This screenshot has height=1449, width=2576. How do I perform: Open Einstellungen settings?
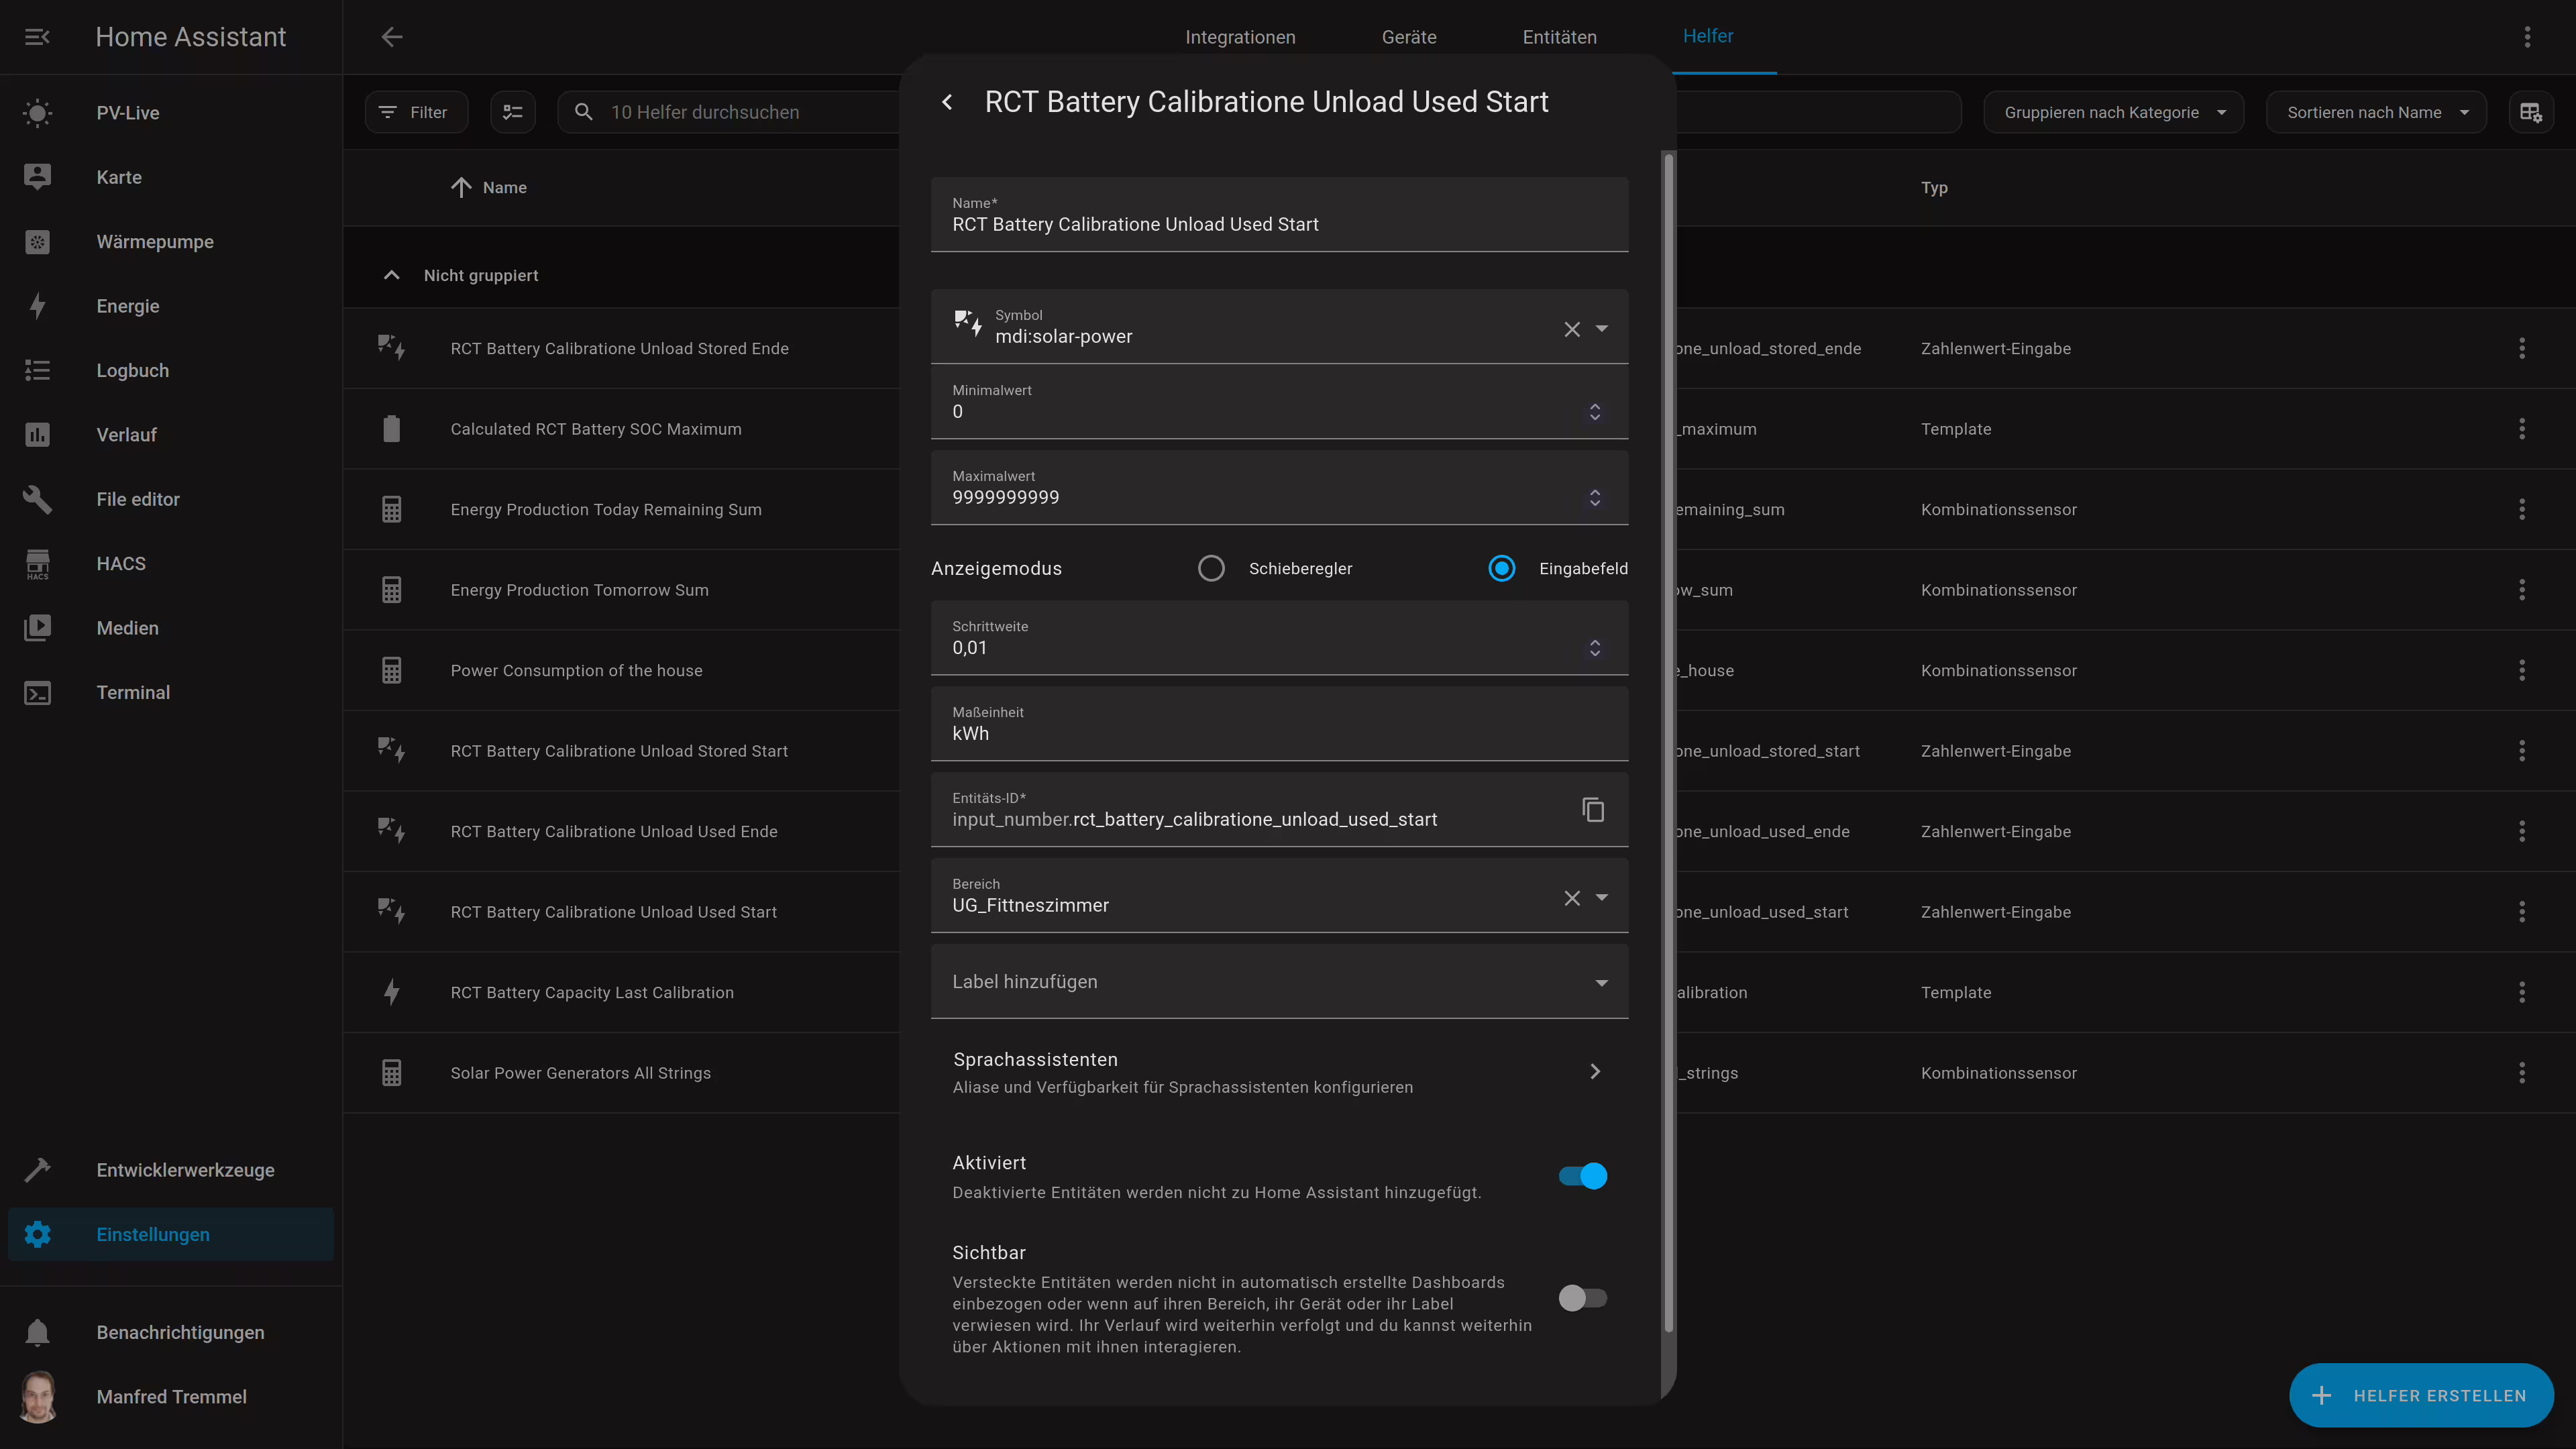tap(170, 1234)
